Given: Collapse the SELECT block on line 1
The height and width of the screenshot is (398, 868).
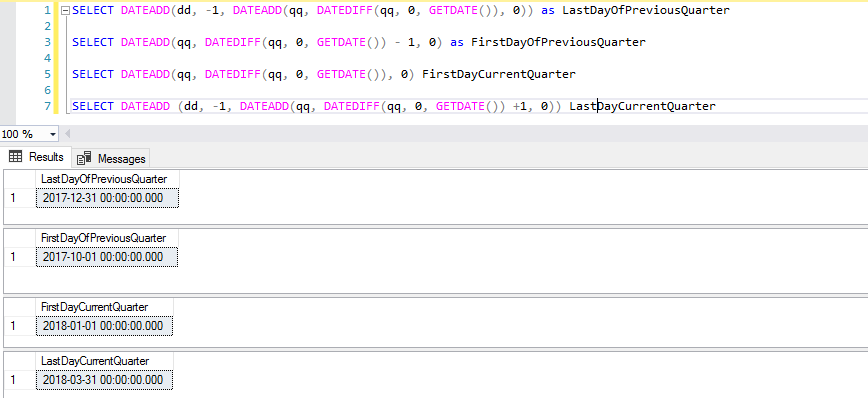Looking at the screenshot, I should tap(65, 10).
